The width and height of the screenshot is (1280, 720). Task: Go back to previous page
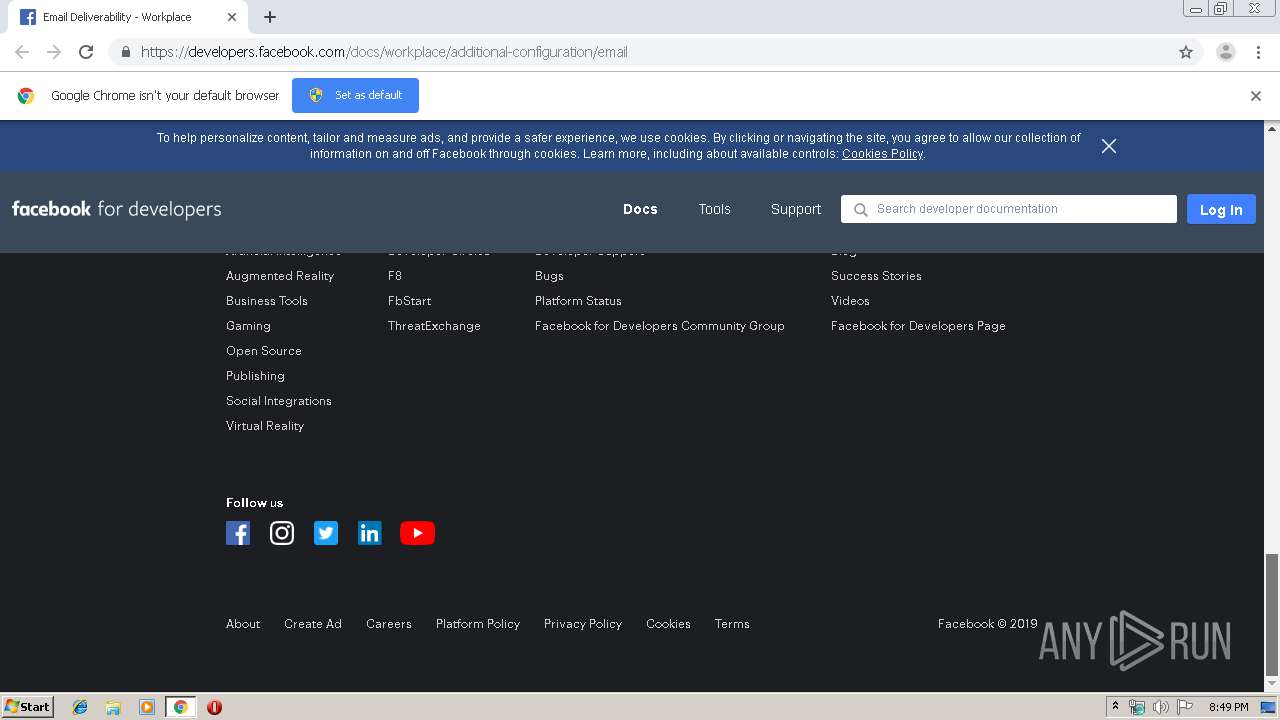click(x=22, y=52)
